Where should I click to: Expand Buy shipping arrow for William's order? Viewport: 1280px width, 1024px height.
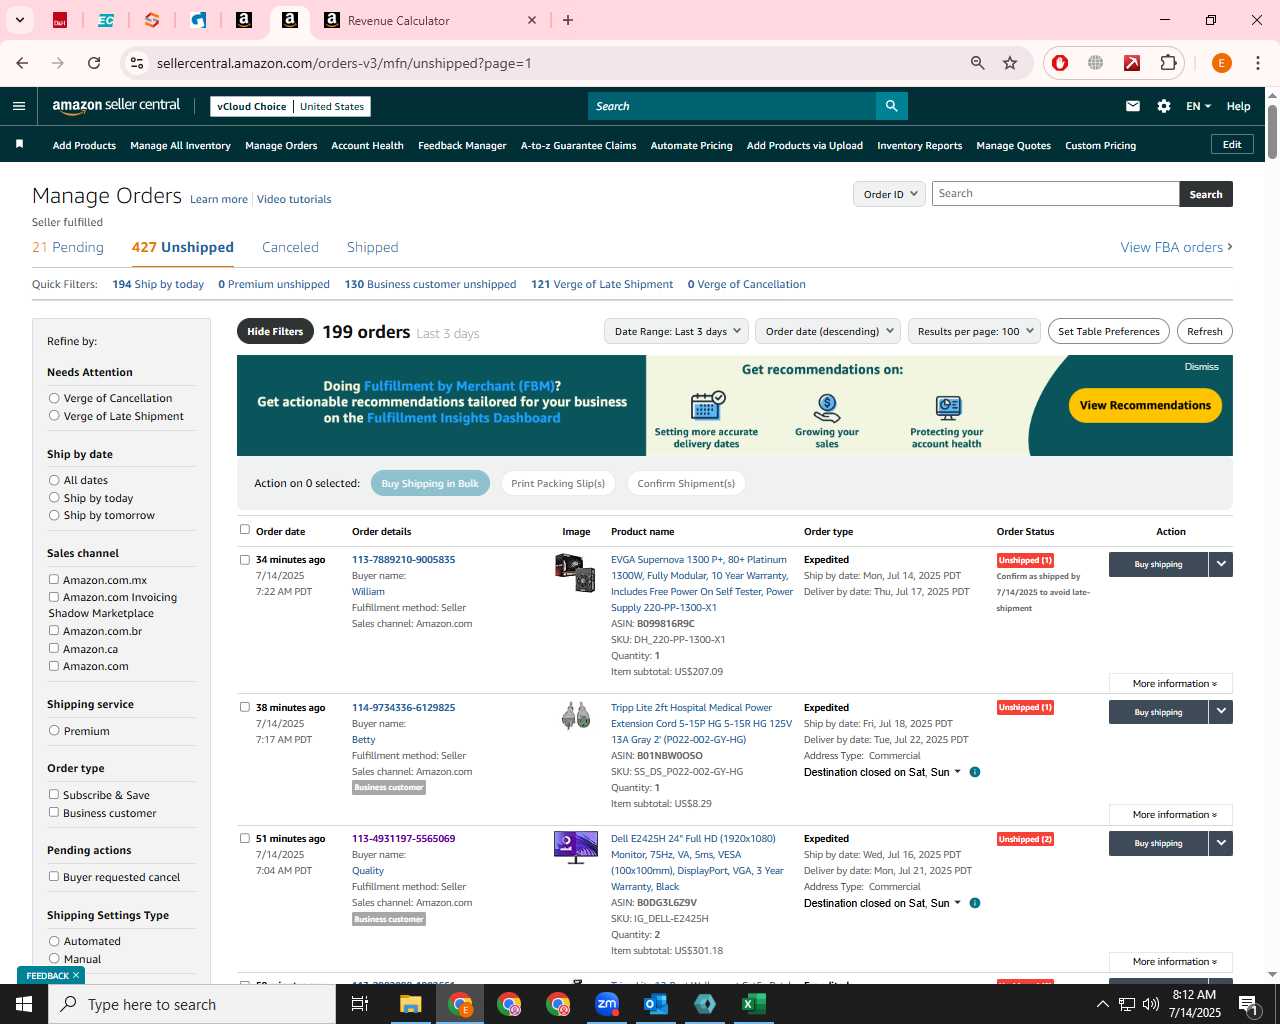1221,565
